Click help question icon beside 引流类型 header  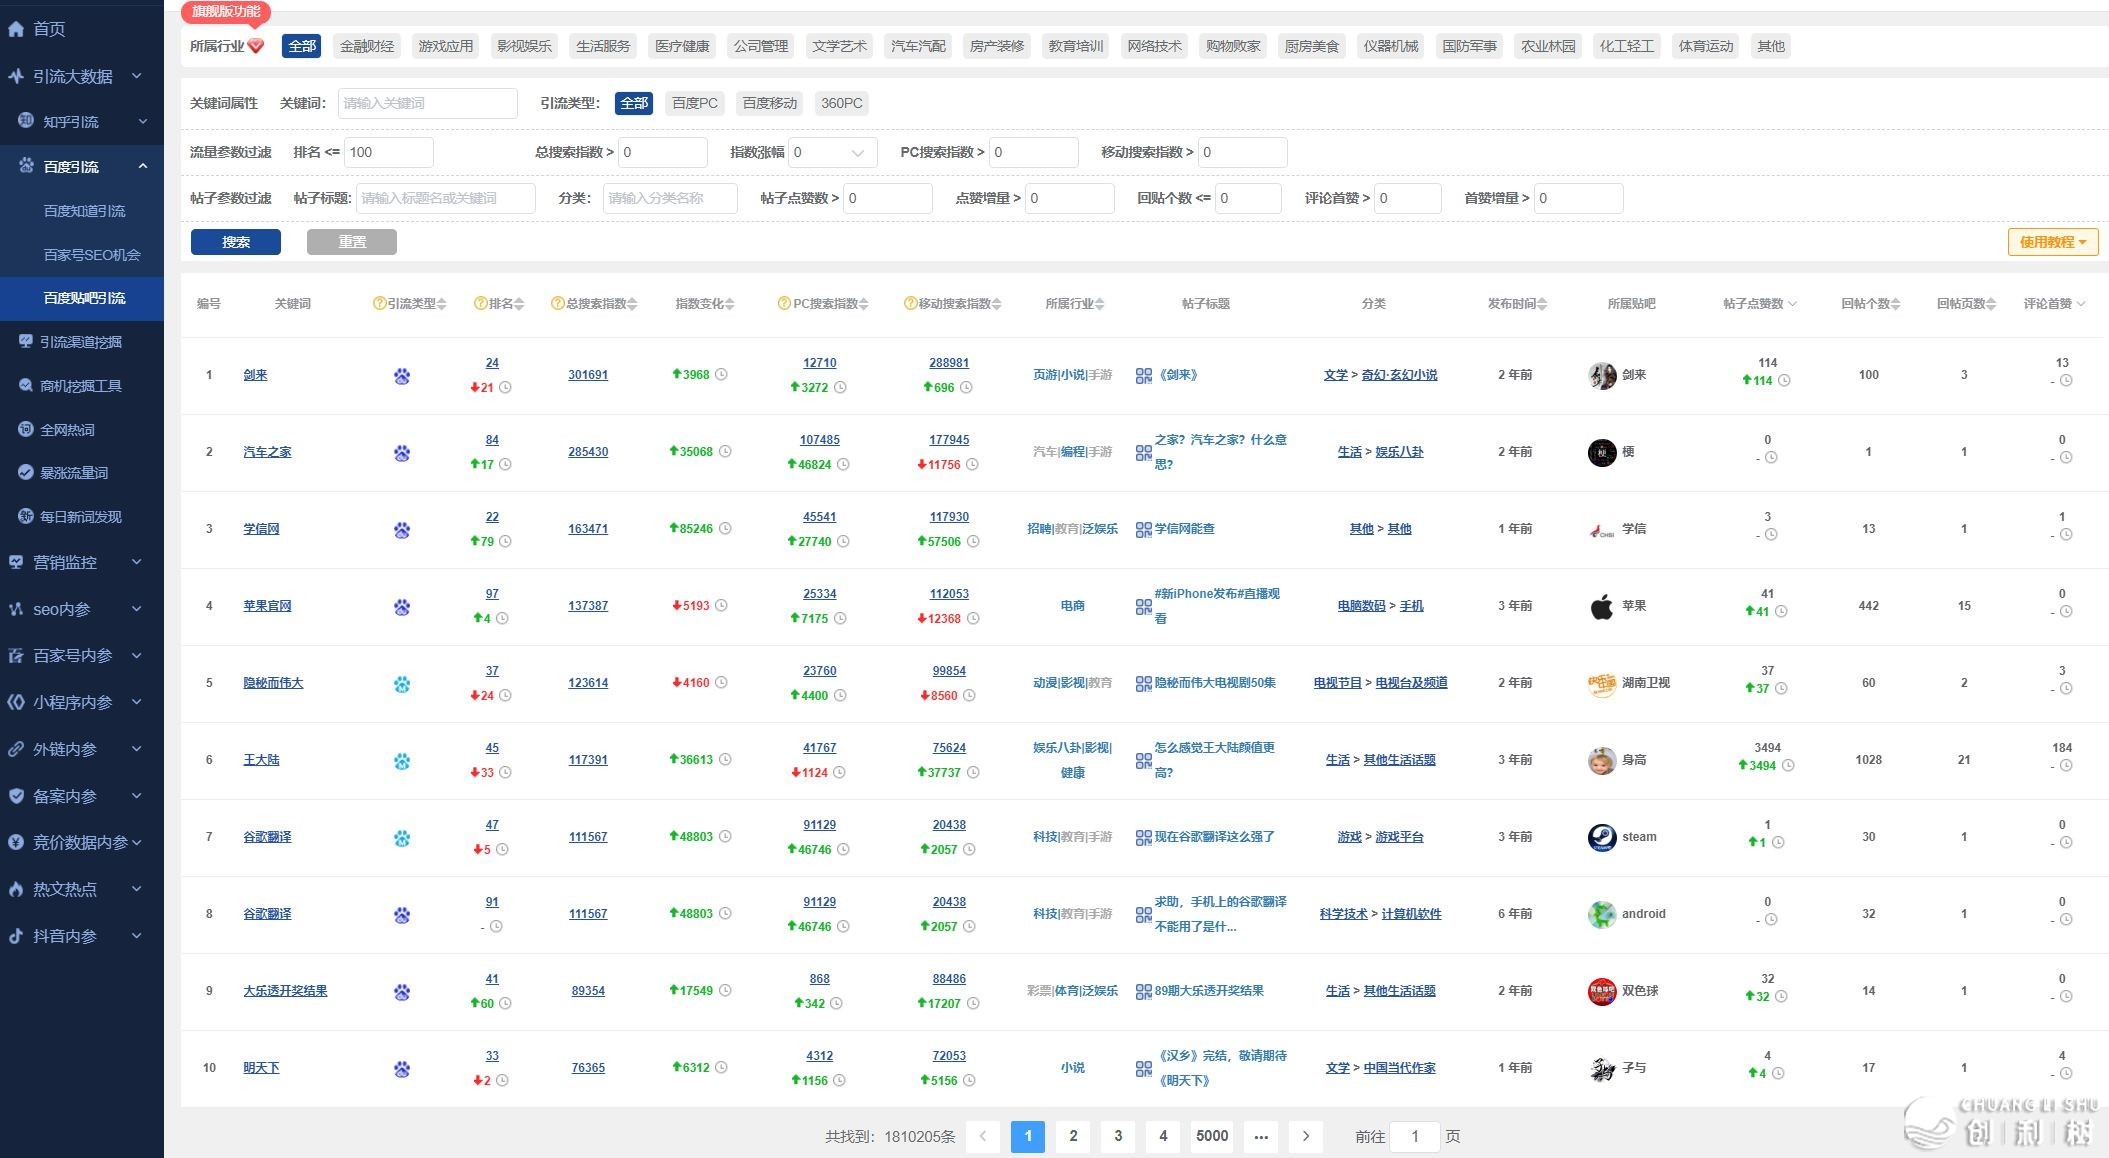coord(379,304)
